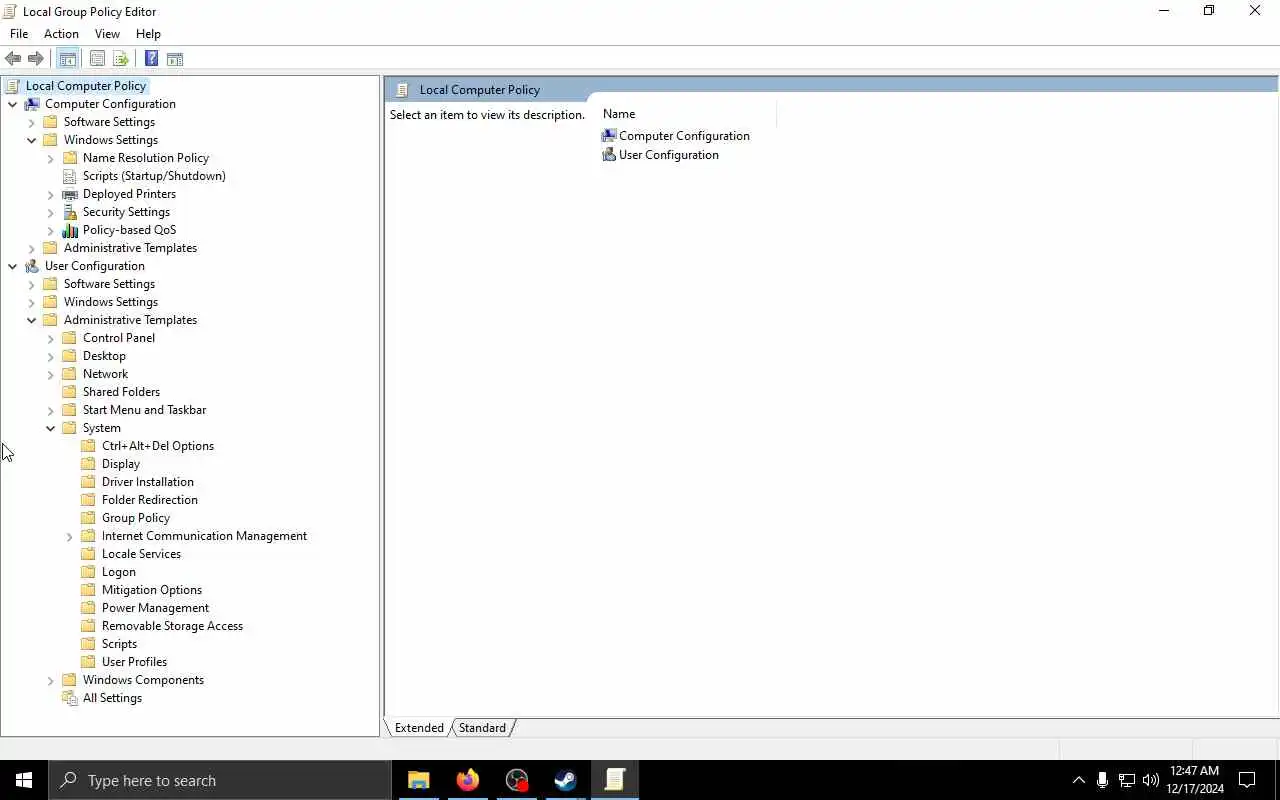This screenshot has height=800, width=1280.
Task: Click the Forward arrow toolbar button
Action: 36,59
